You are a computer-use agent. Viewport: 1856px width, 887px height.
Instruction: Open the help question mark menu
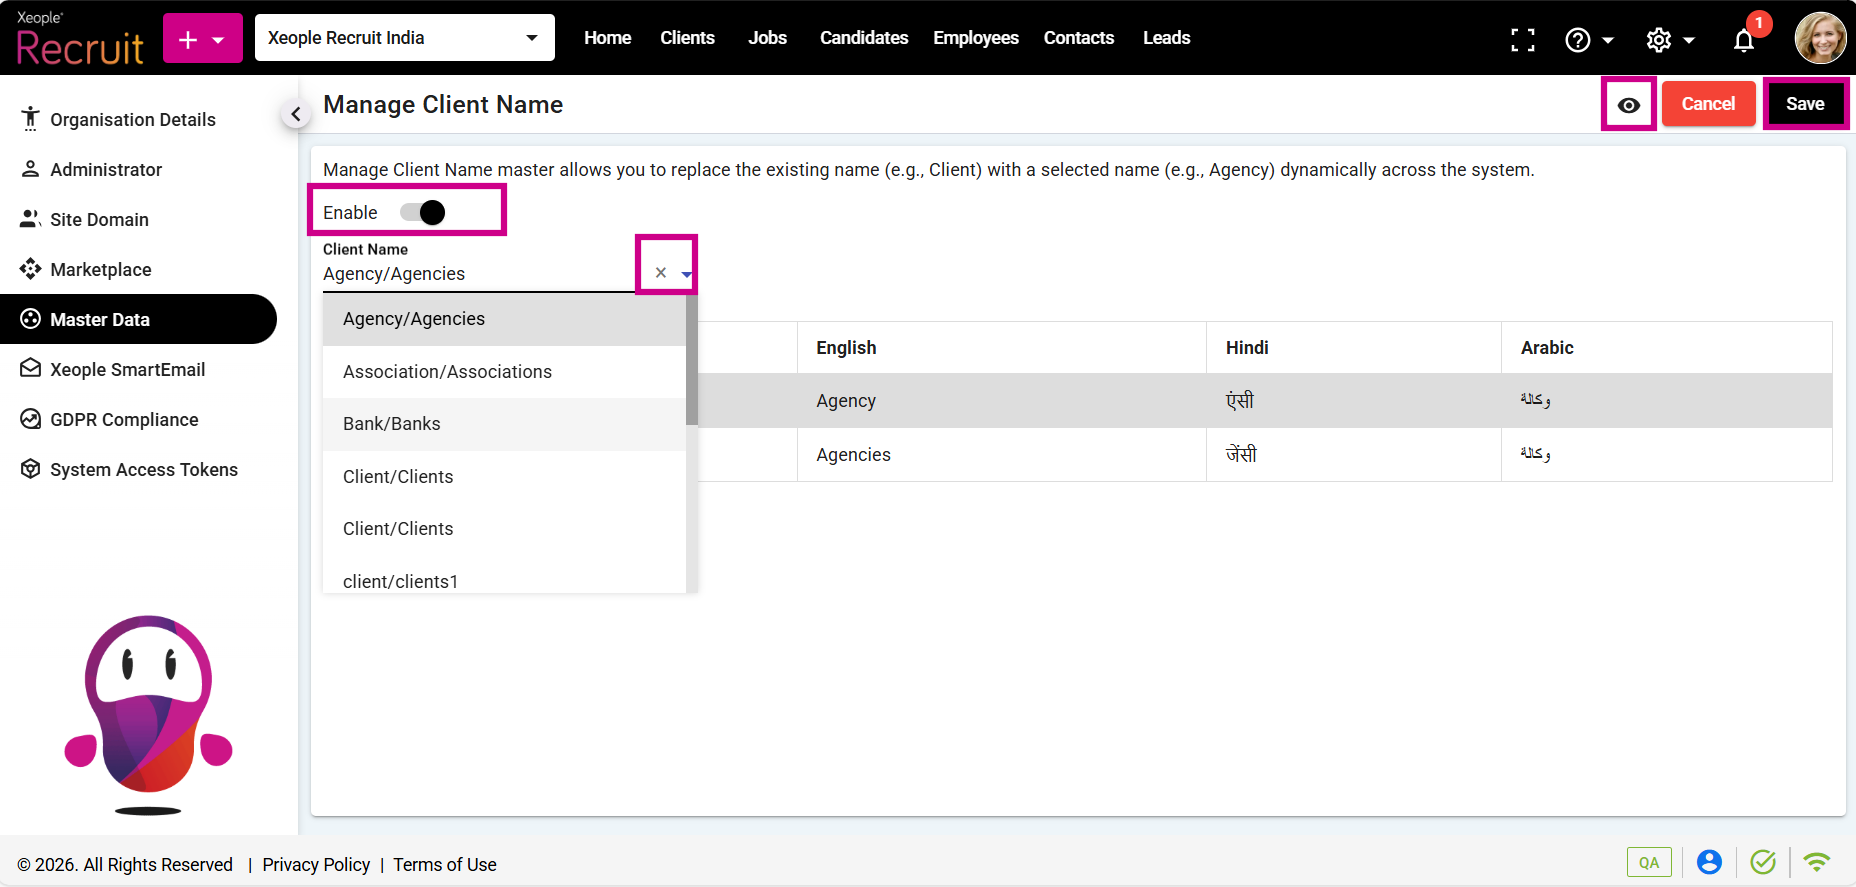point(1588,40)
